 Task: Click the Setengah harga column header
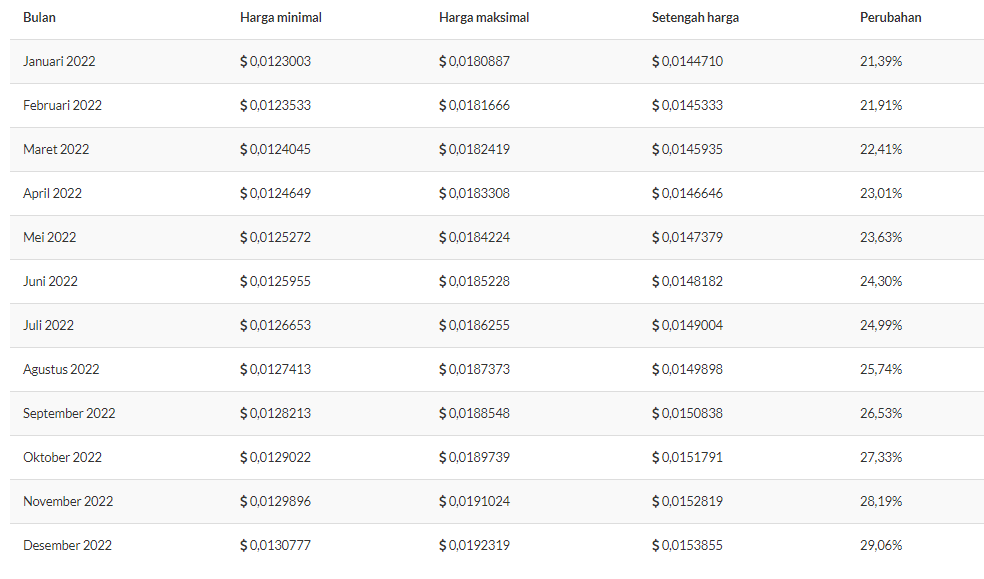[x=695, y=18]
